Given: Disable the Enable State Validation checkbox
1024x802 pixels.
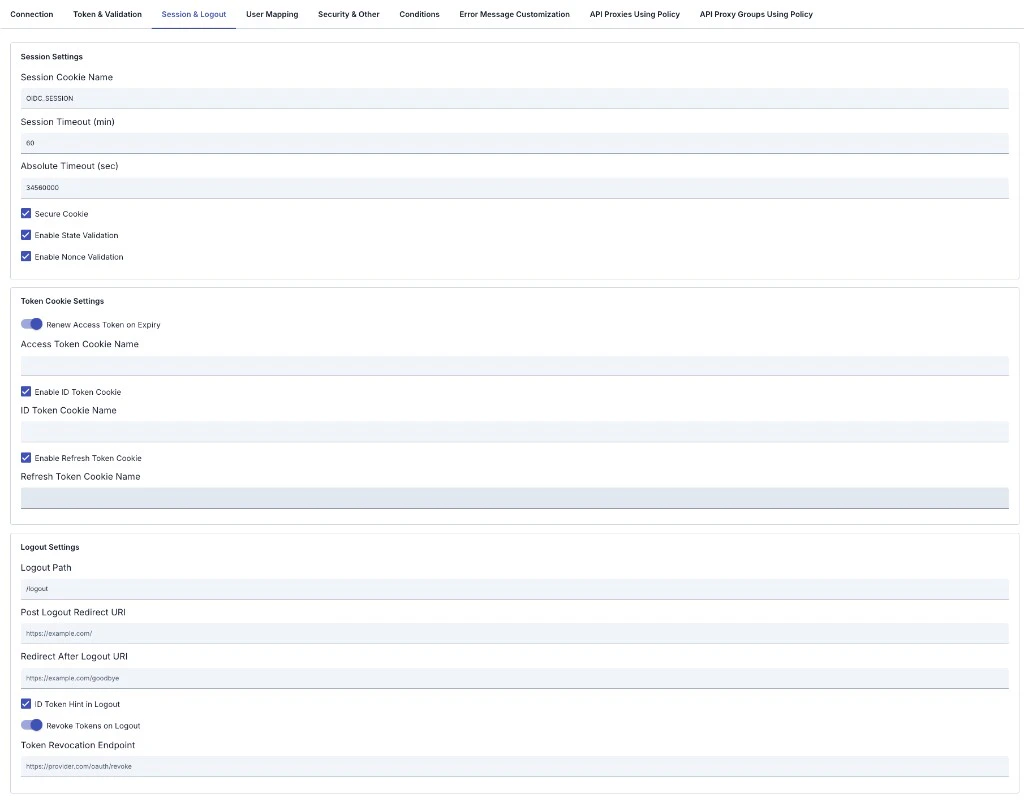Looking at the screenshot, I should point(26,235).
